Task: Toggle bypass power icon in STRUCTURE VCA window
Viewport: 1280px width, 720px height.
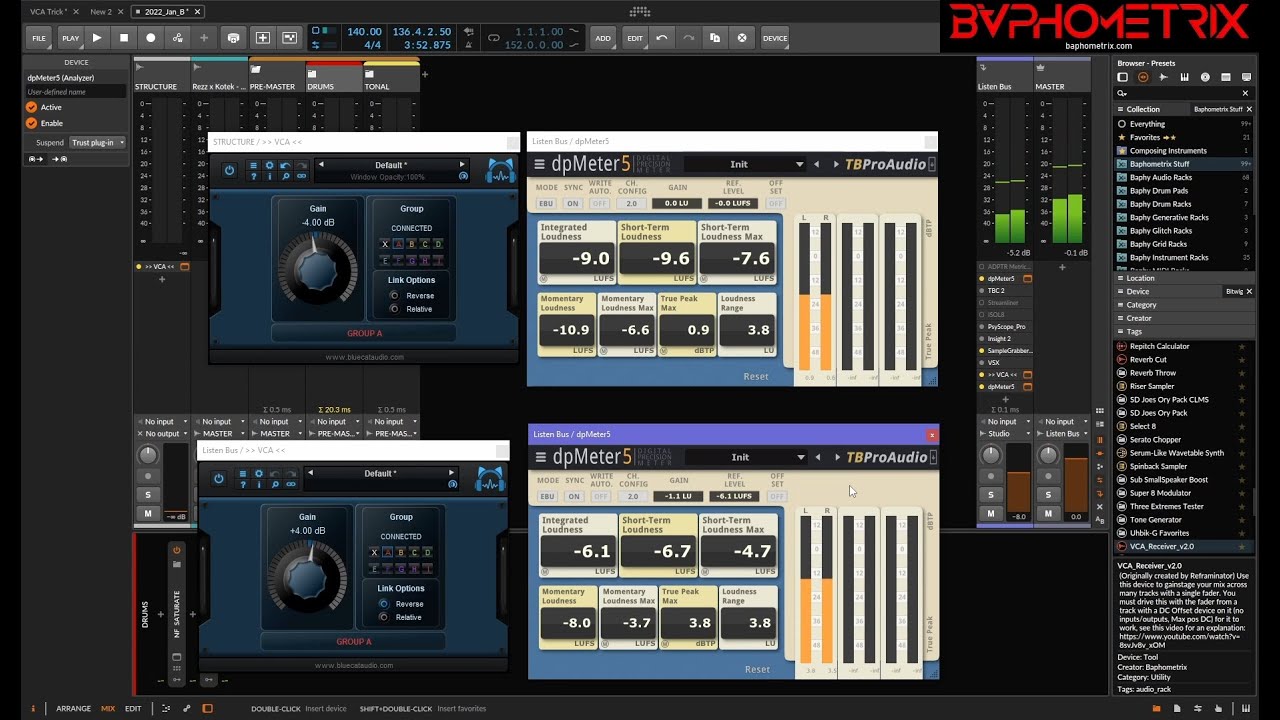Action: pyautogui.click(x=229, y=171)
